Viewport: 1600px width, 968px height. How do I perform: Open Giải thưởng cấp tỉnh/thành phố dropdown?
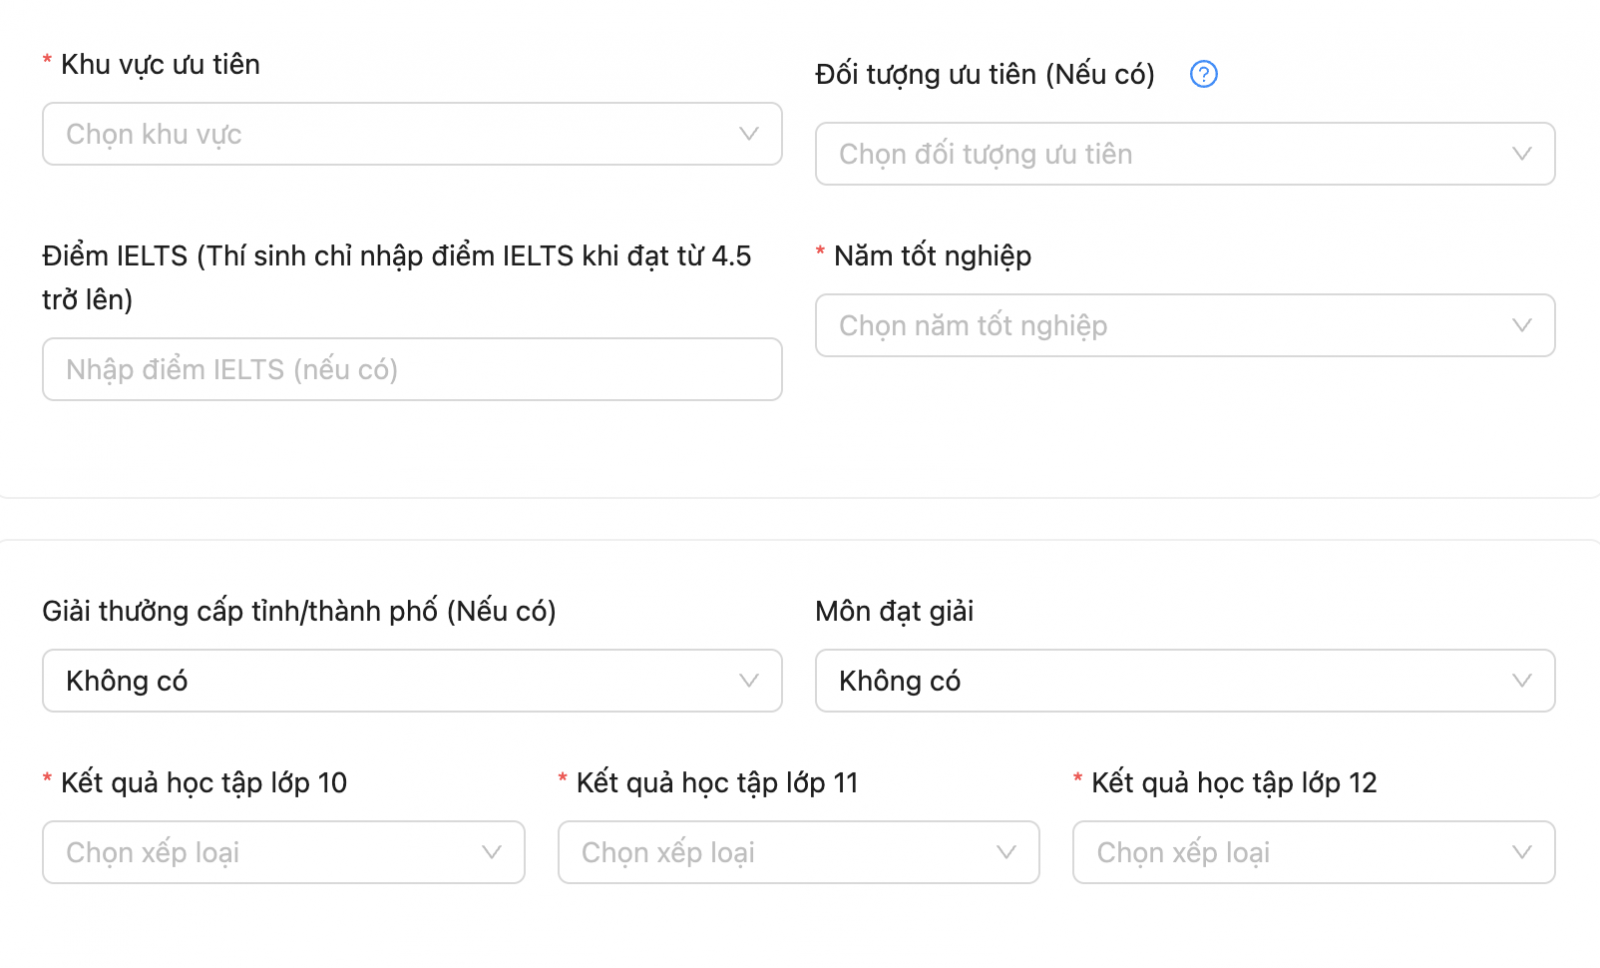pyautogui.click(x=400, y=681)
